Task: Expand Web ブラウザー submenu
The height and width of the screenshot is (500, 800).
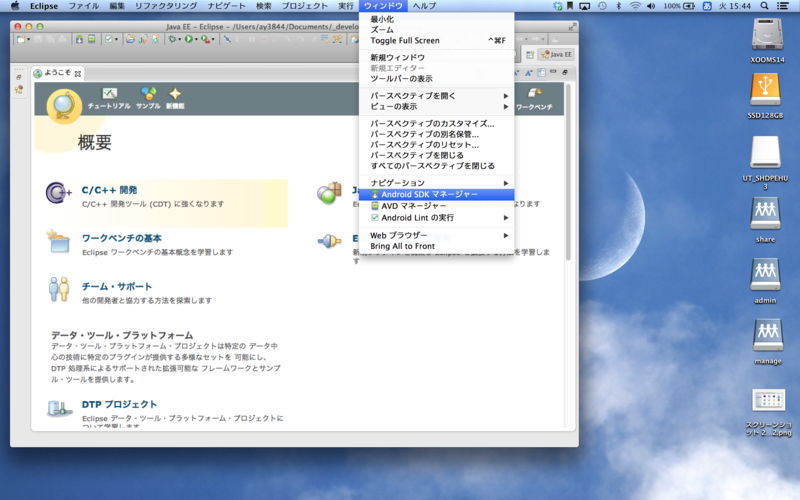Action: click(x=436, y=236)
